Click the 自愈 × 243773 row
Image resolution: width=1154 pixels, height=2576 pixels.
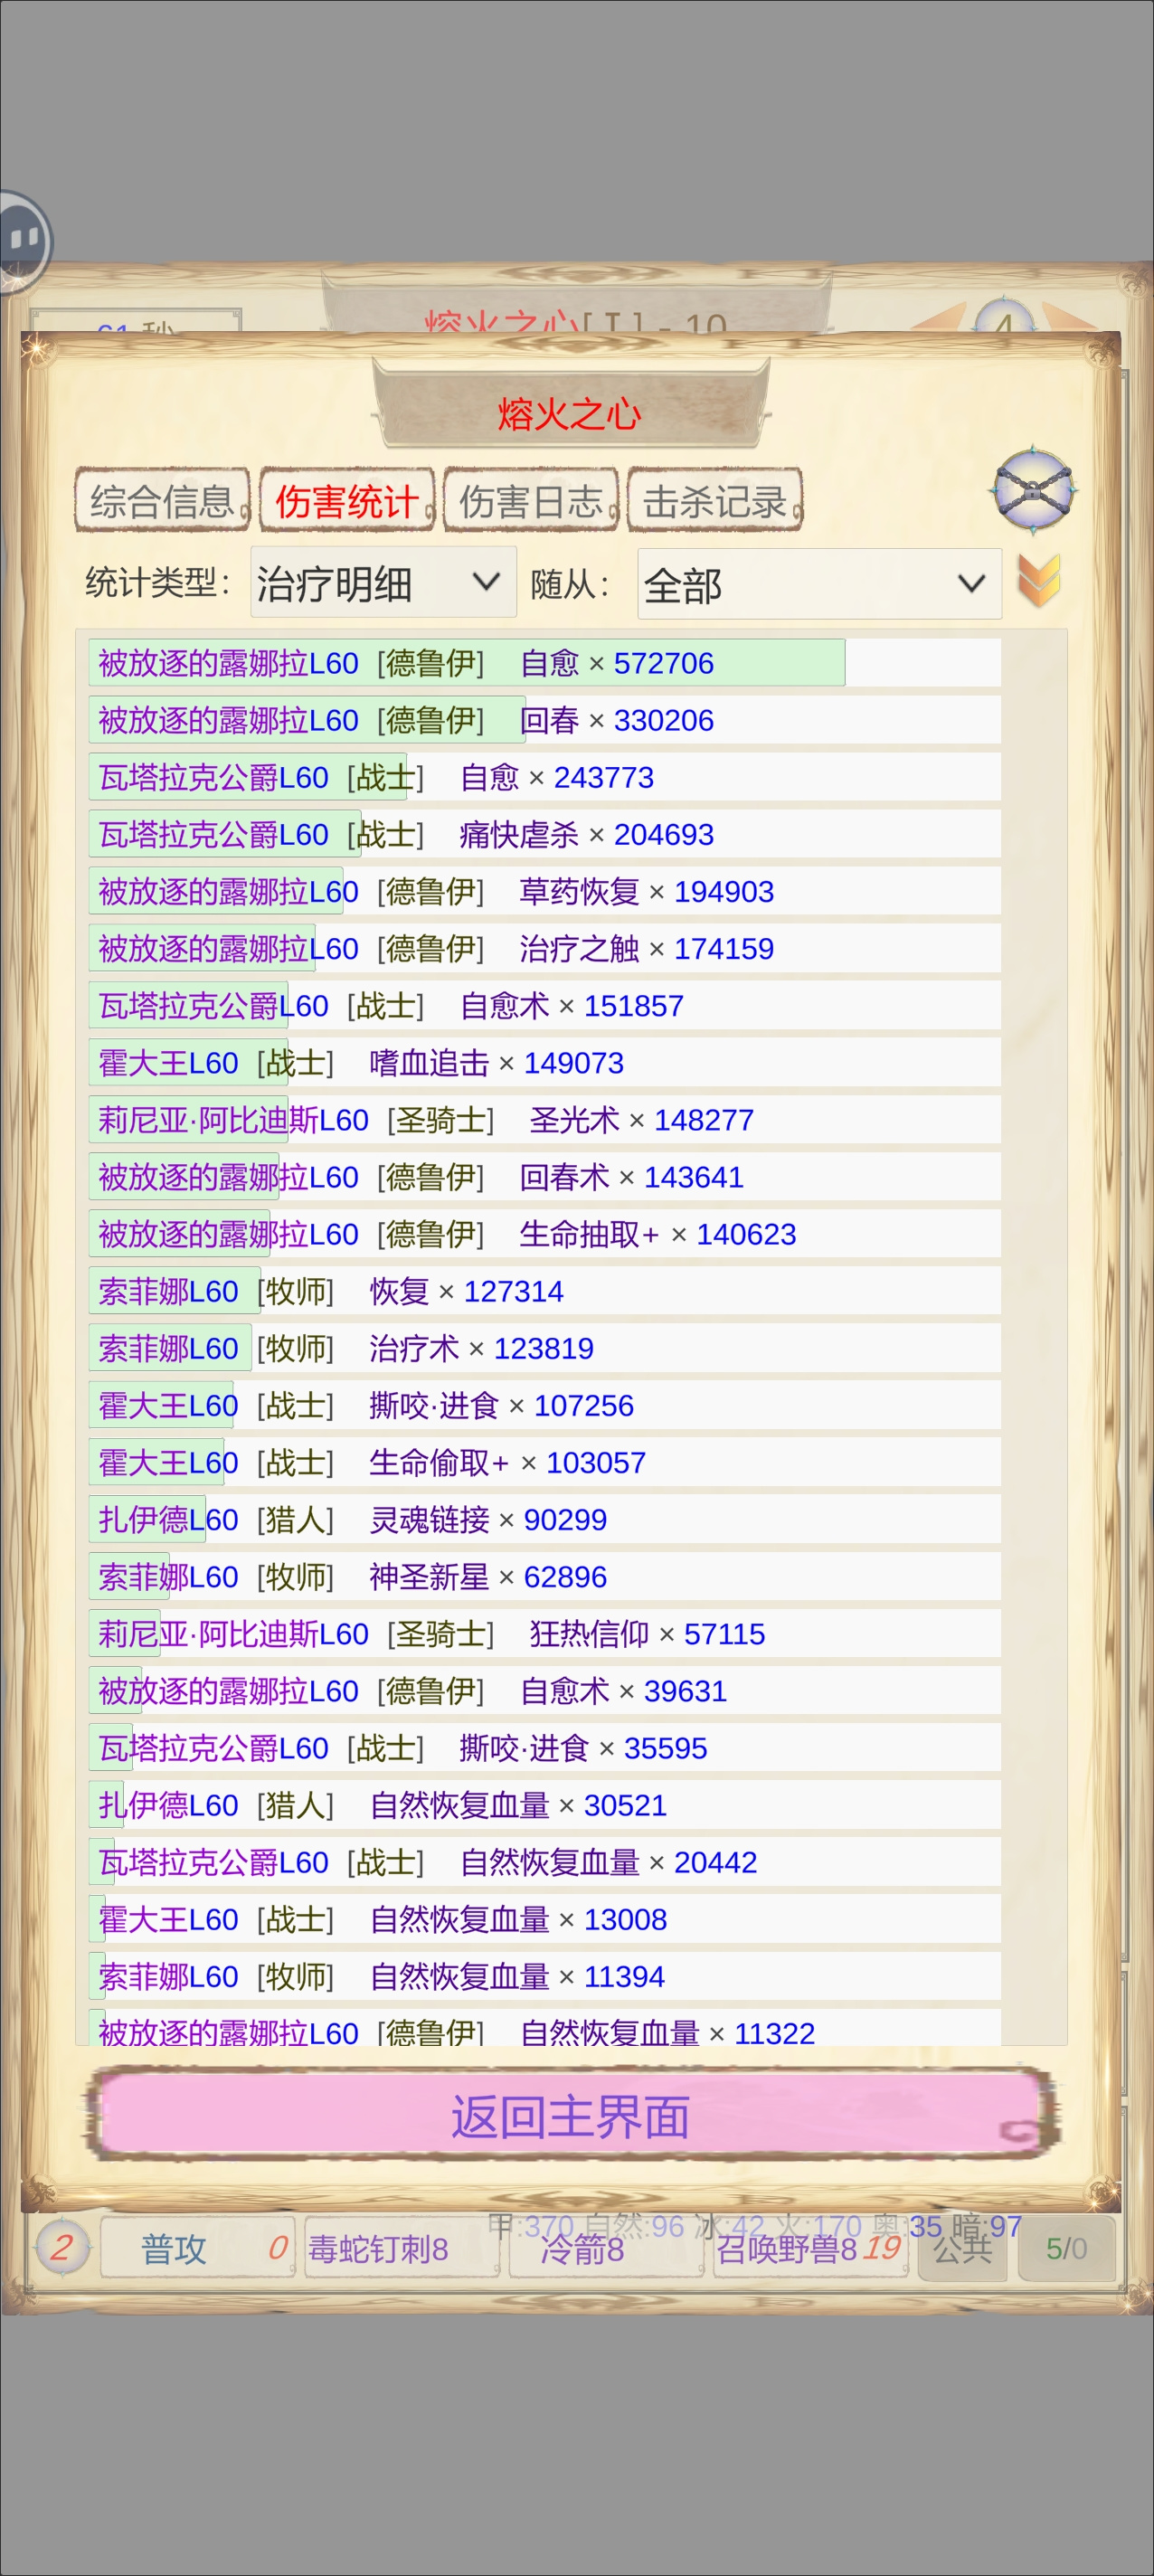pos(545,777)
